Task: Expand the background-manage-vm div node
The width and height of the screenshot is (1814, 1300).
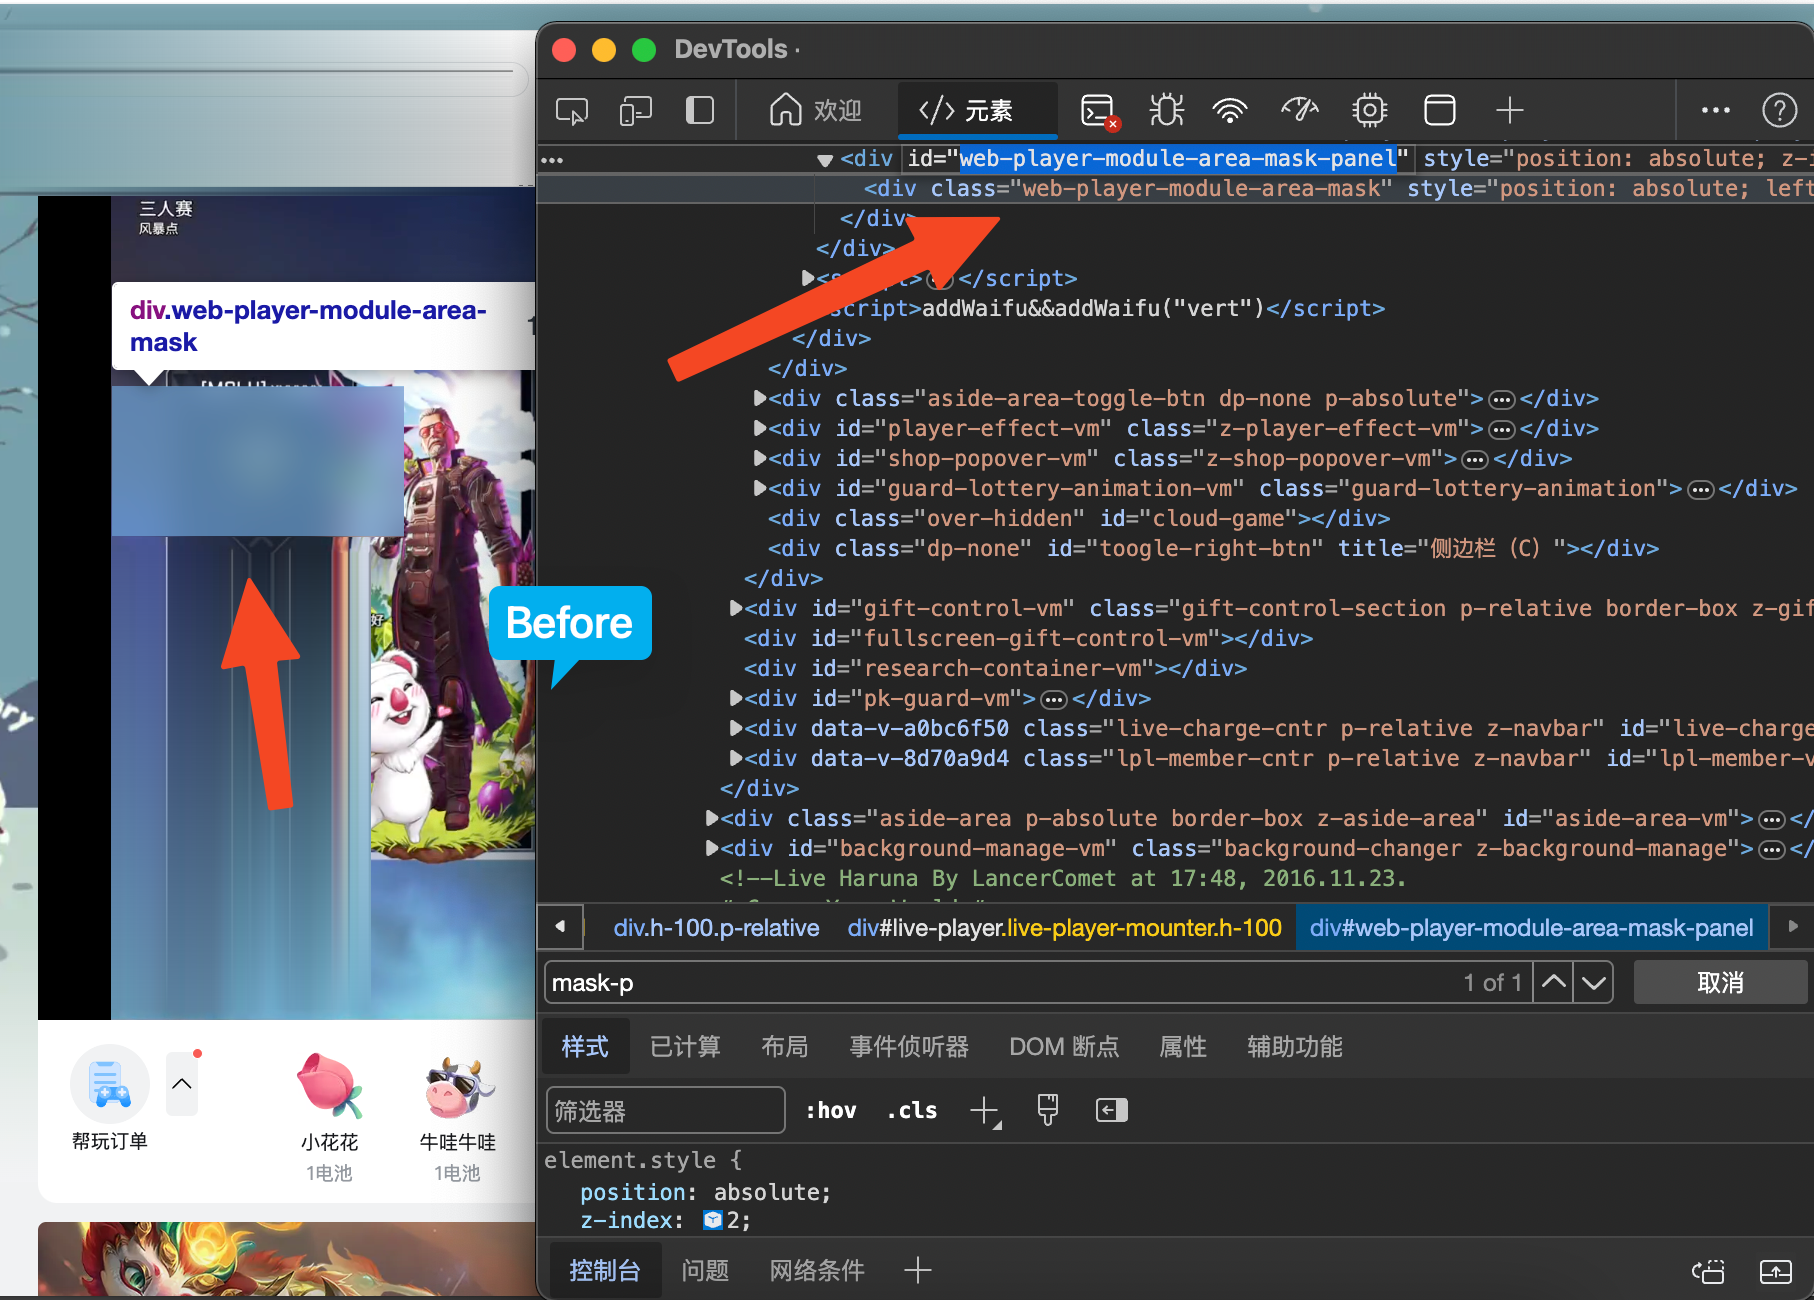Action: (x=712, y=848)
